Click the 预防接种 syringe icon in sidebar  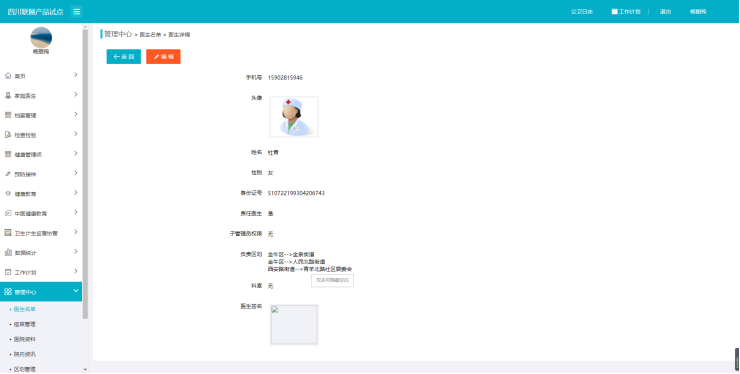click(8, 174)
